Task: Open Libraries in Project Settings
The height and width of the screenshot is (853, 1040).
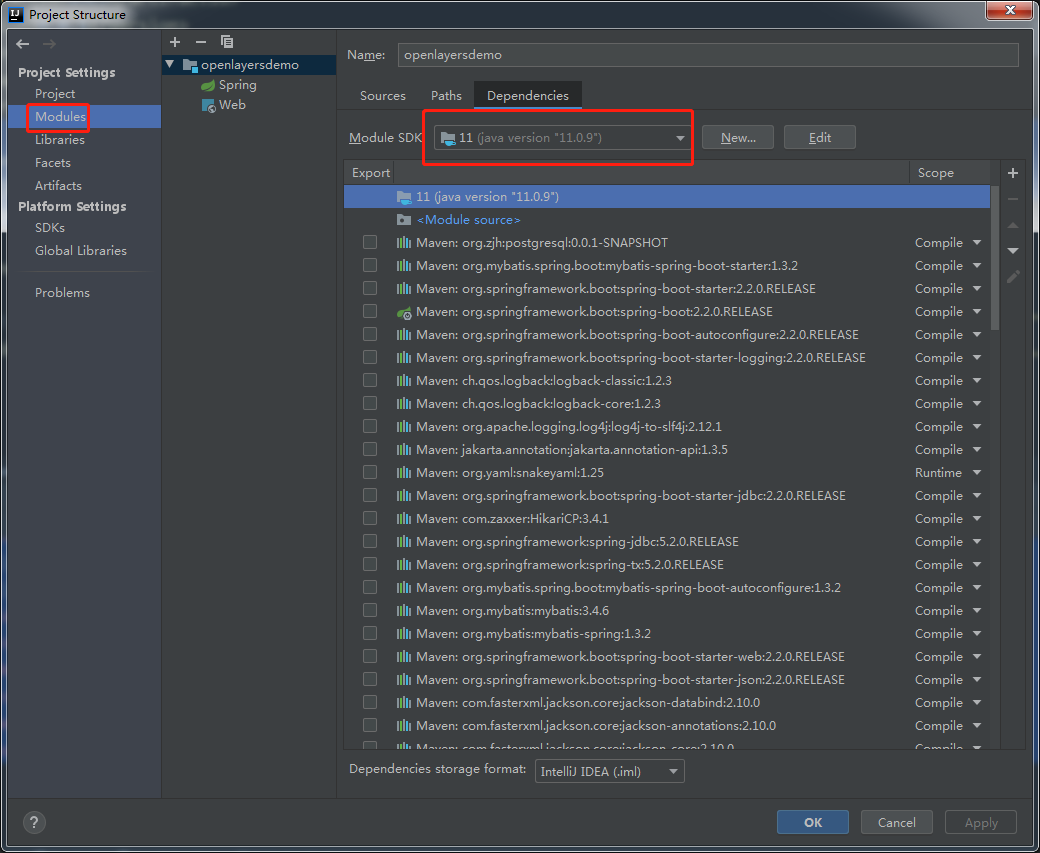Action: [60, 140]
